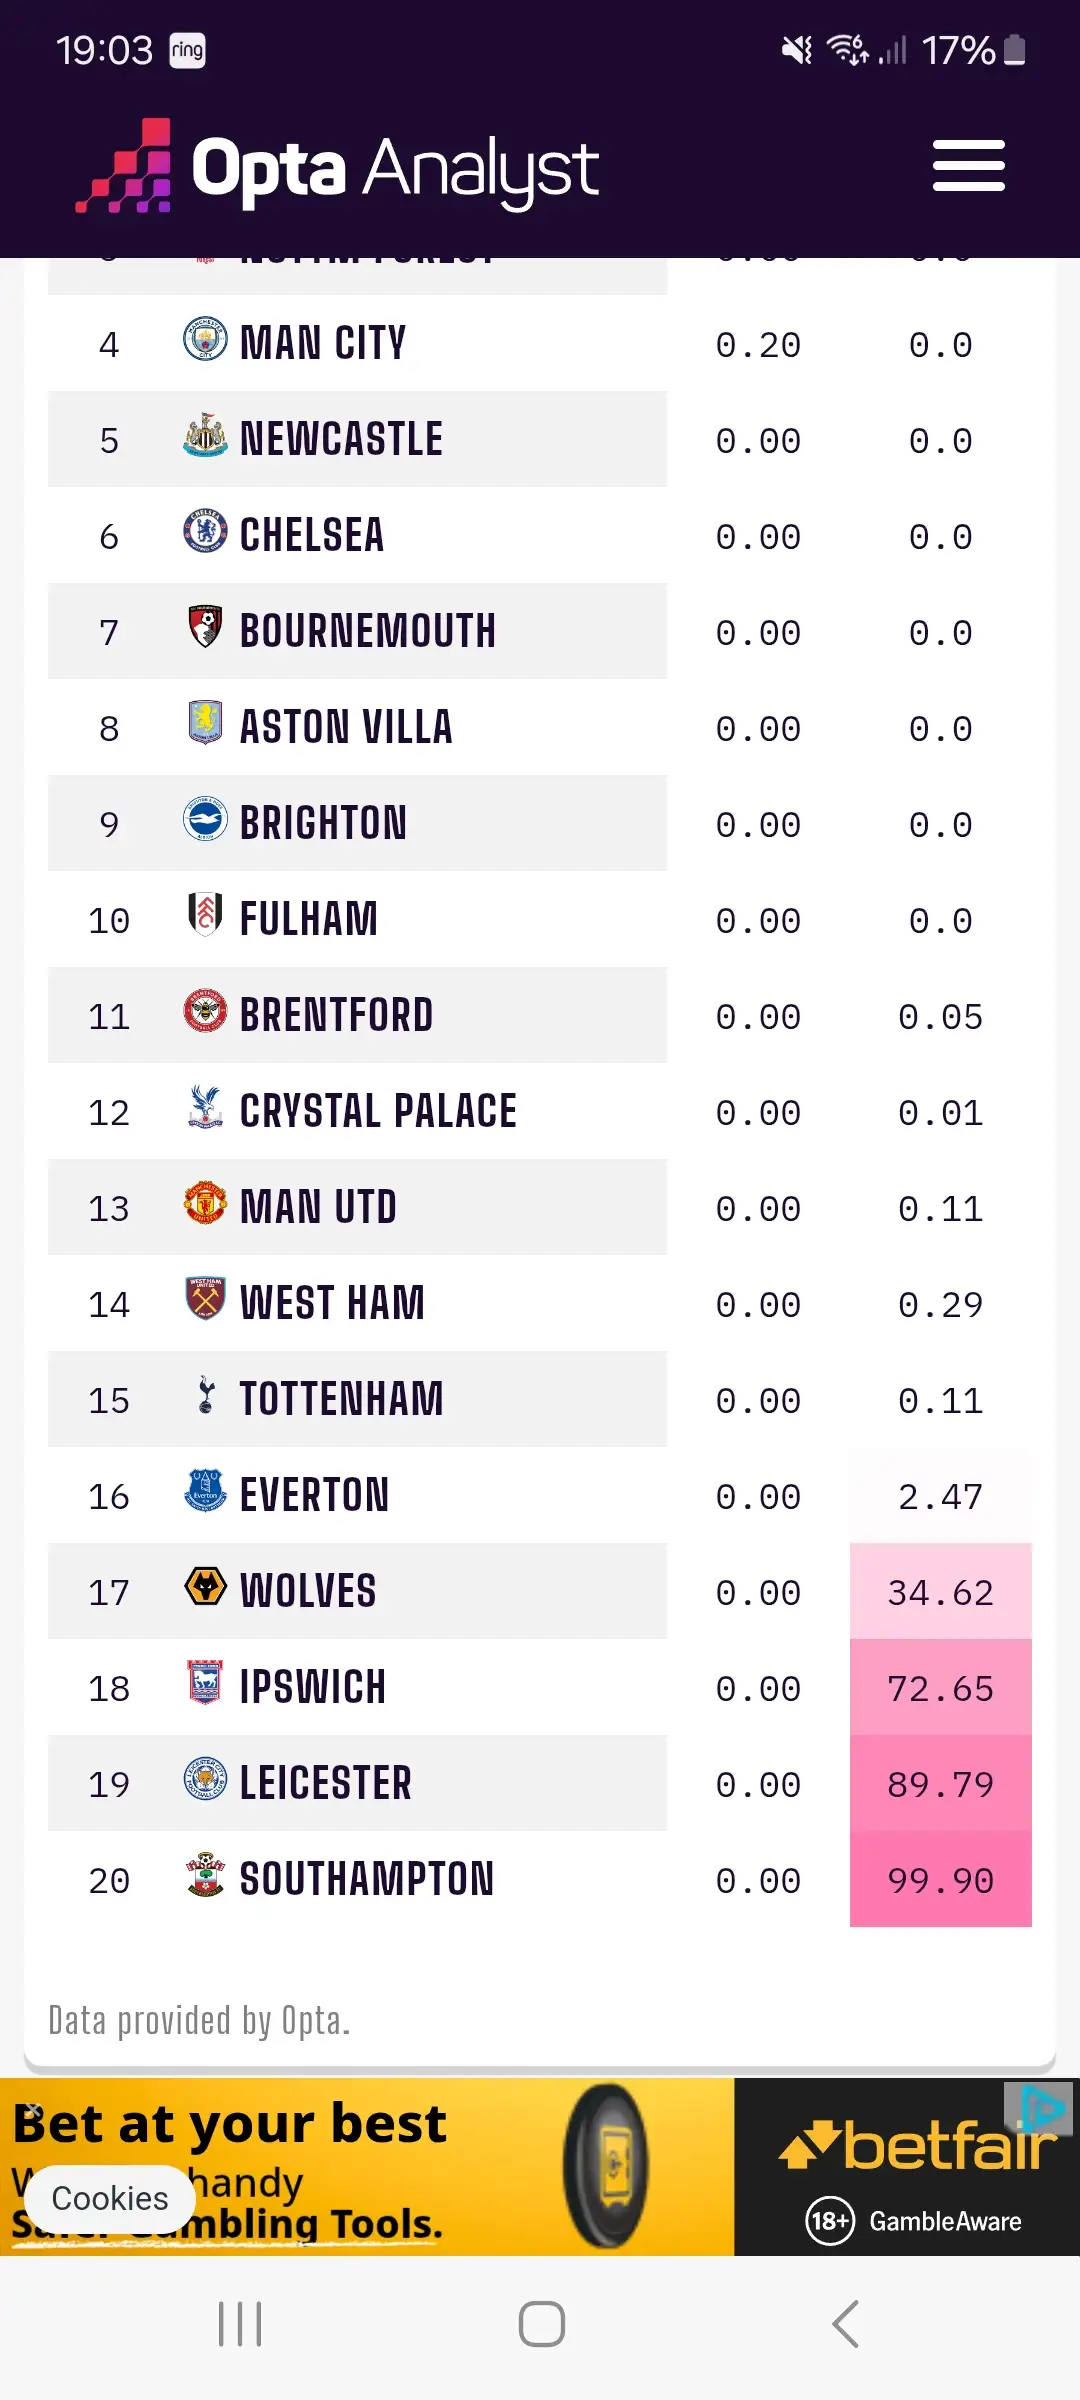Tap the Bournemouth badge icon

(x=205, y=628)
